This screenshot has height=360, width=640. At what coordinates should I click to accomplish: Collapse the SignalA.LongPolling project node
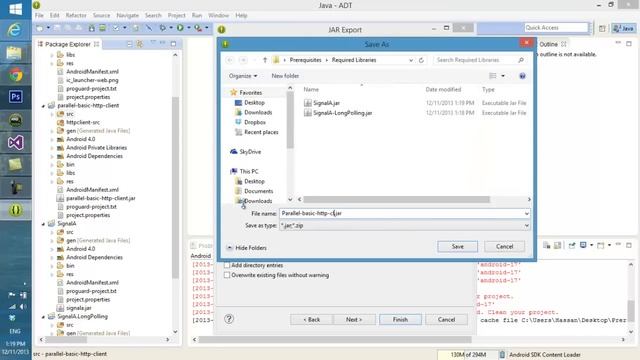coord(43,316)
